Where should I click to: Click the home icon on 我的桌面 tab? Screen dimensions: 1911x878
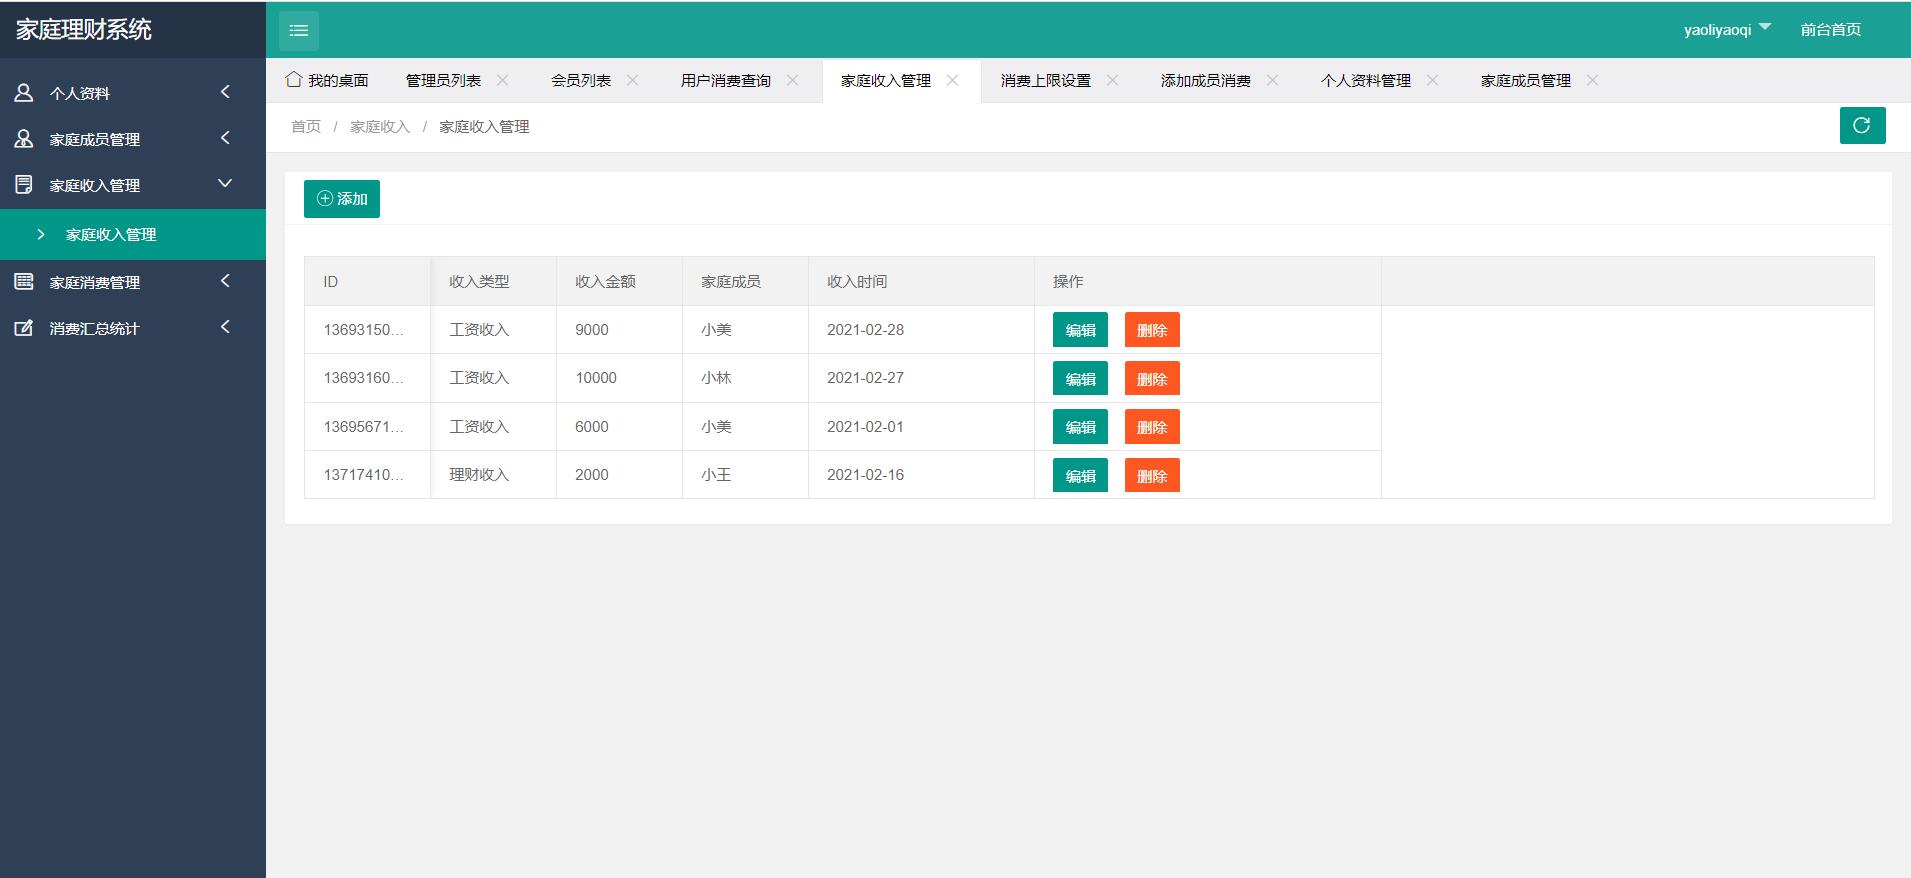(293, 79)
